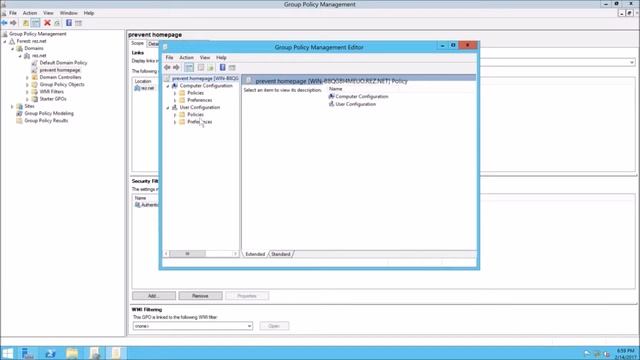Select Group Policy Results node
The image size is (640, 360).
[46, 121]
